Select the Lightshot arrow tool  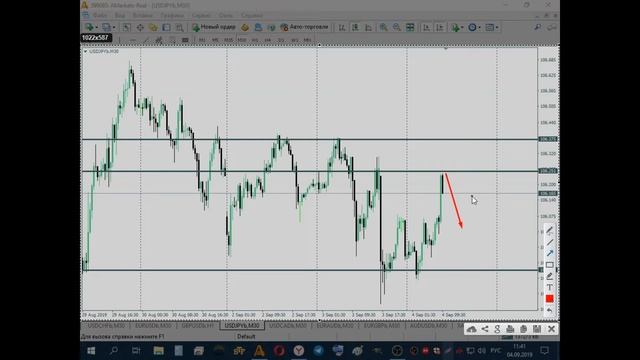point(549,253)
